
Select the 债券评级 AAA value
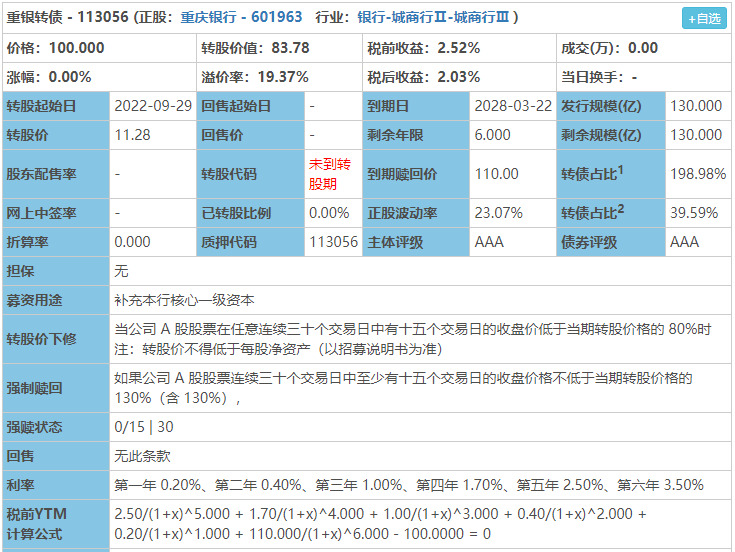(x=684, y=242)
